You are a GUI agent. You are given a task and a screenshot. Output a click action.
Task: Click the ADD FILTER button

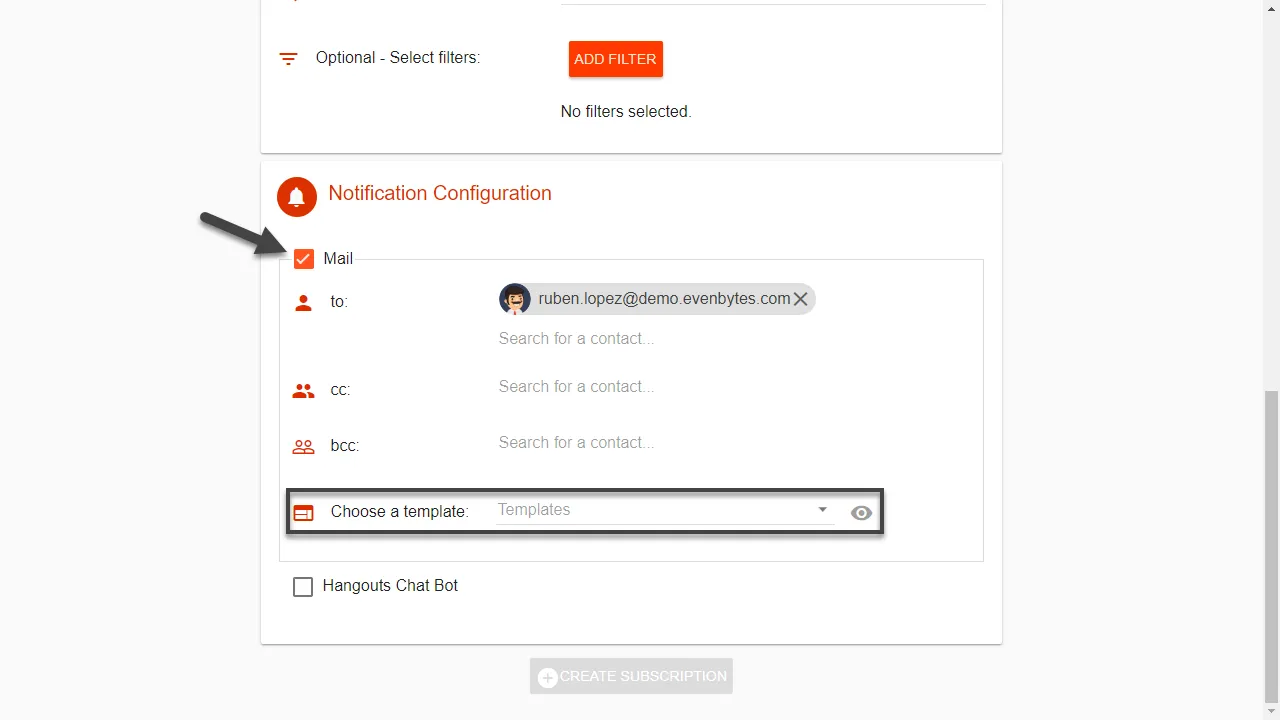(615, 59)
